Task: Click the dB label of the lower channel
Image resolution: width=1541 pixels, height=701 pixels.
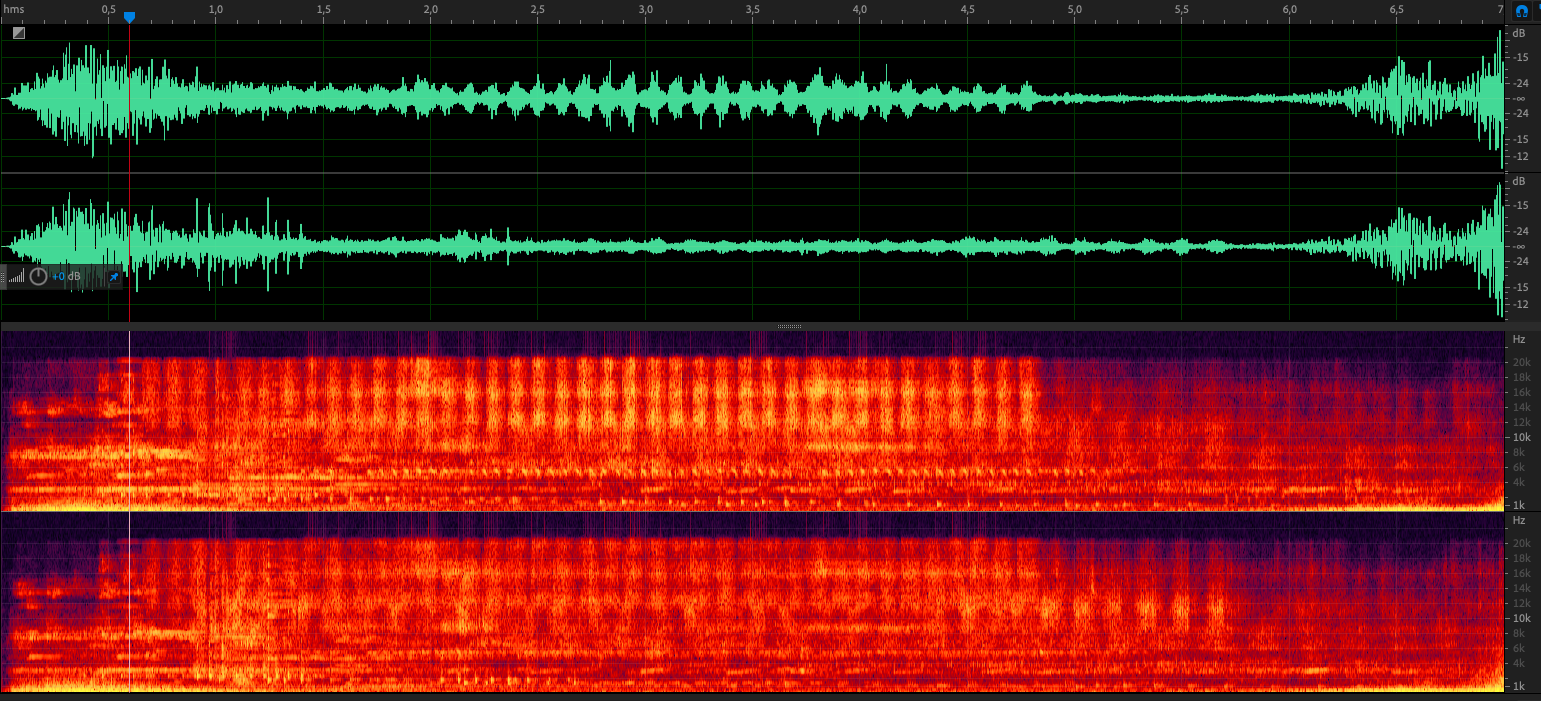Action: pos(1519,181)
